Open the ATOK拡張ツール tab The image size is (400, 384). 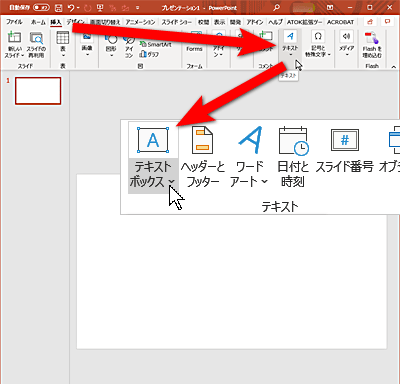(305, 22)
